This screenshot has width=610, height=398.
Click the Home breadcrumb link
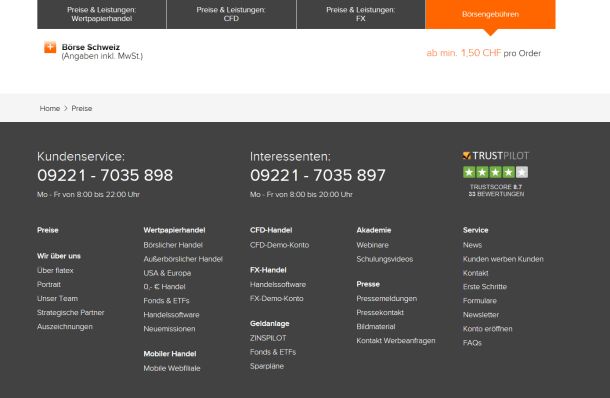tap(50, 109)
